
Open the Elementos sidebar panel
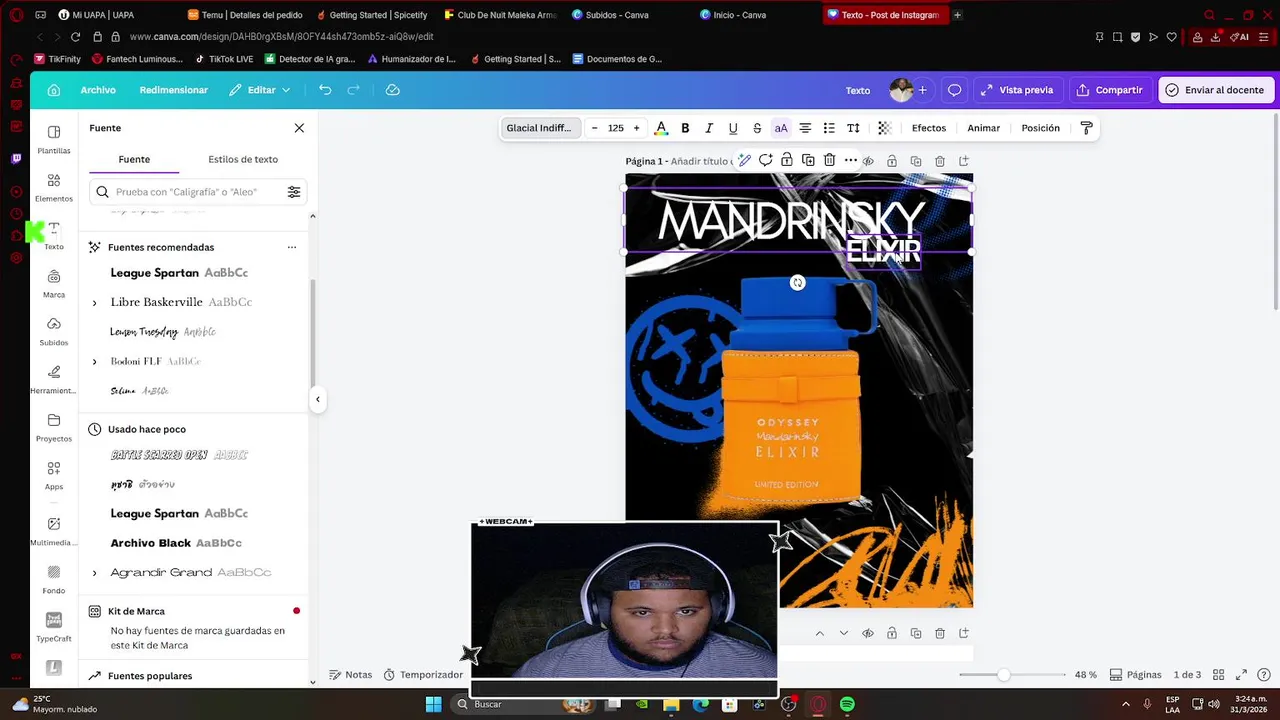pyautogui.click(x=54, y=187)
